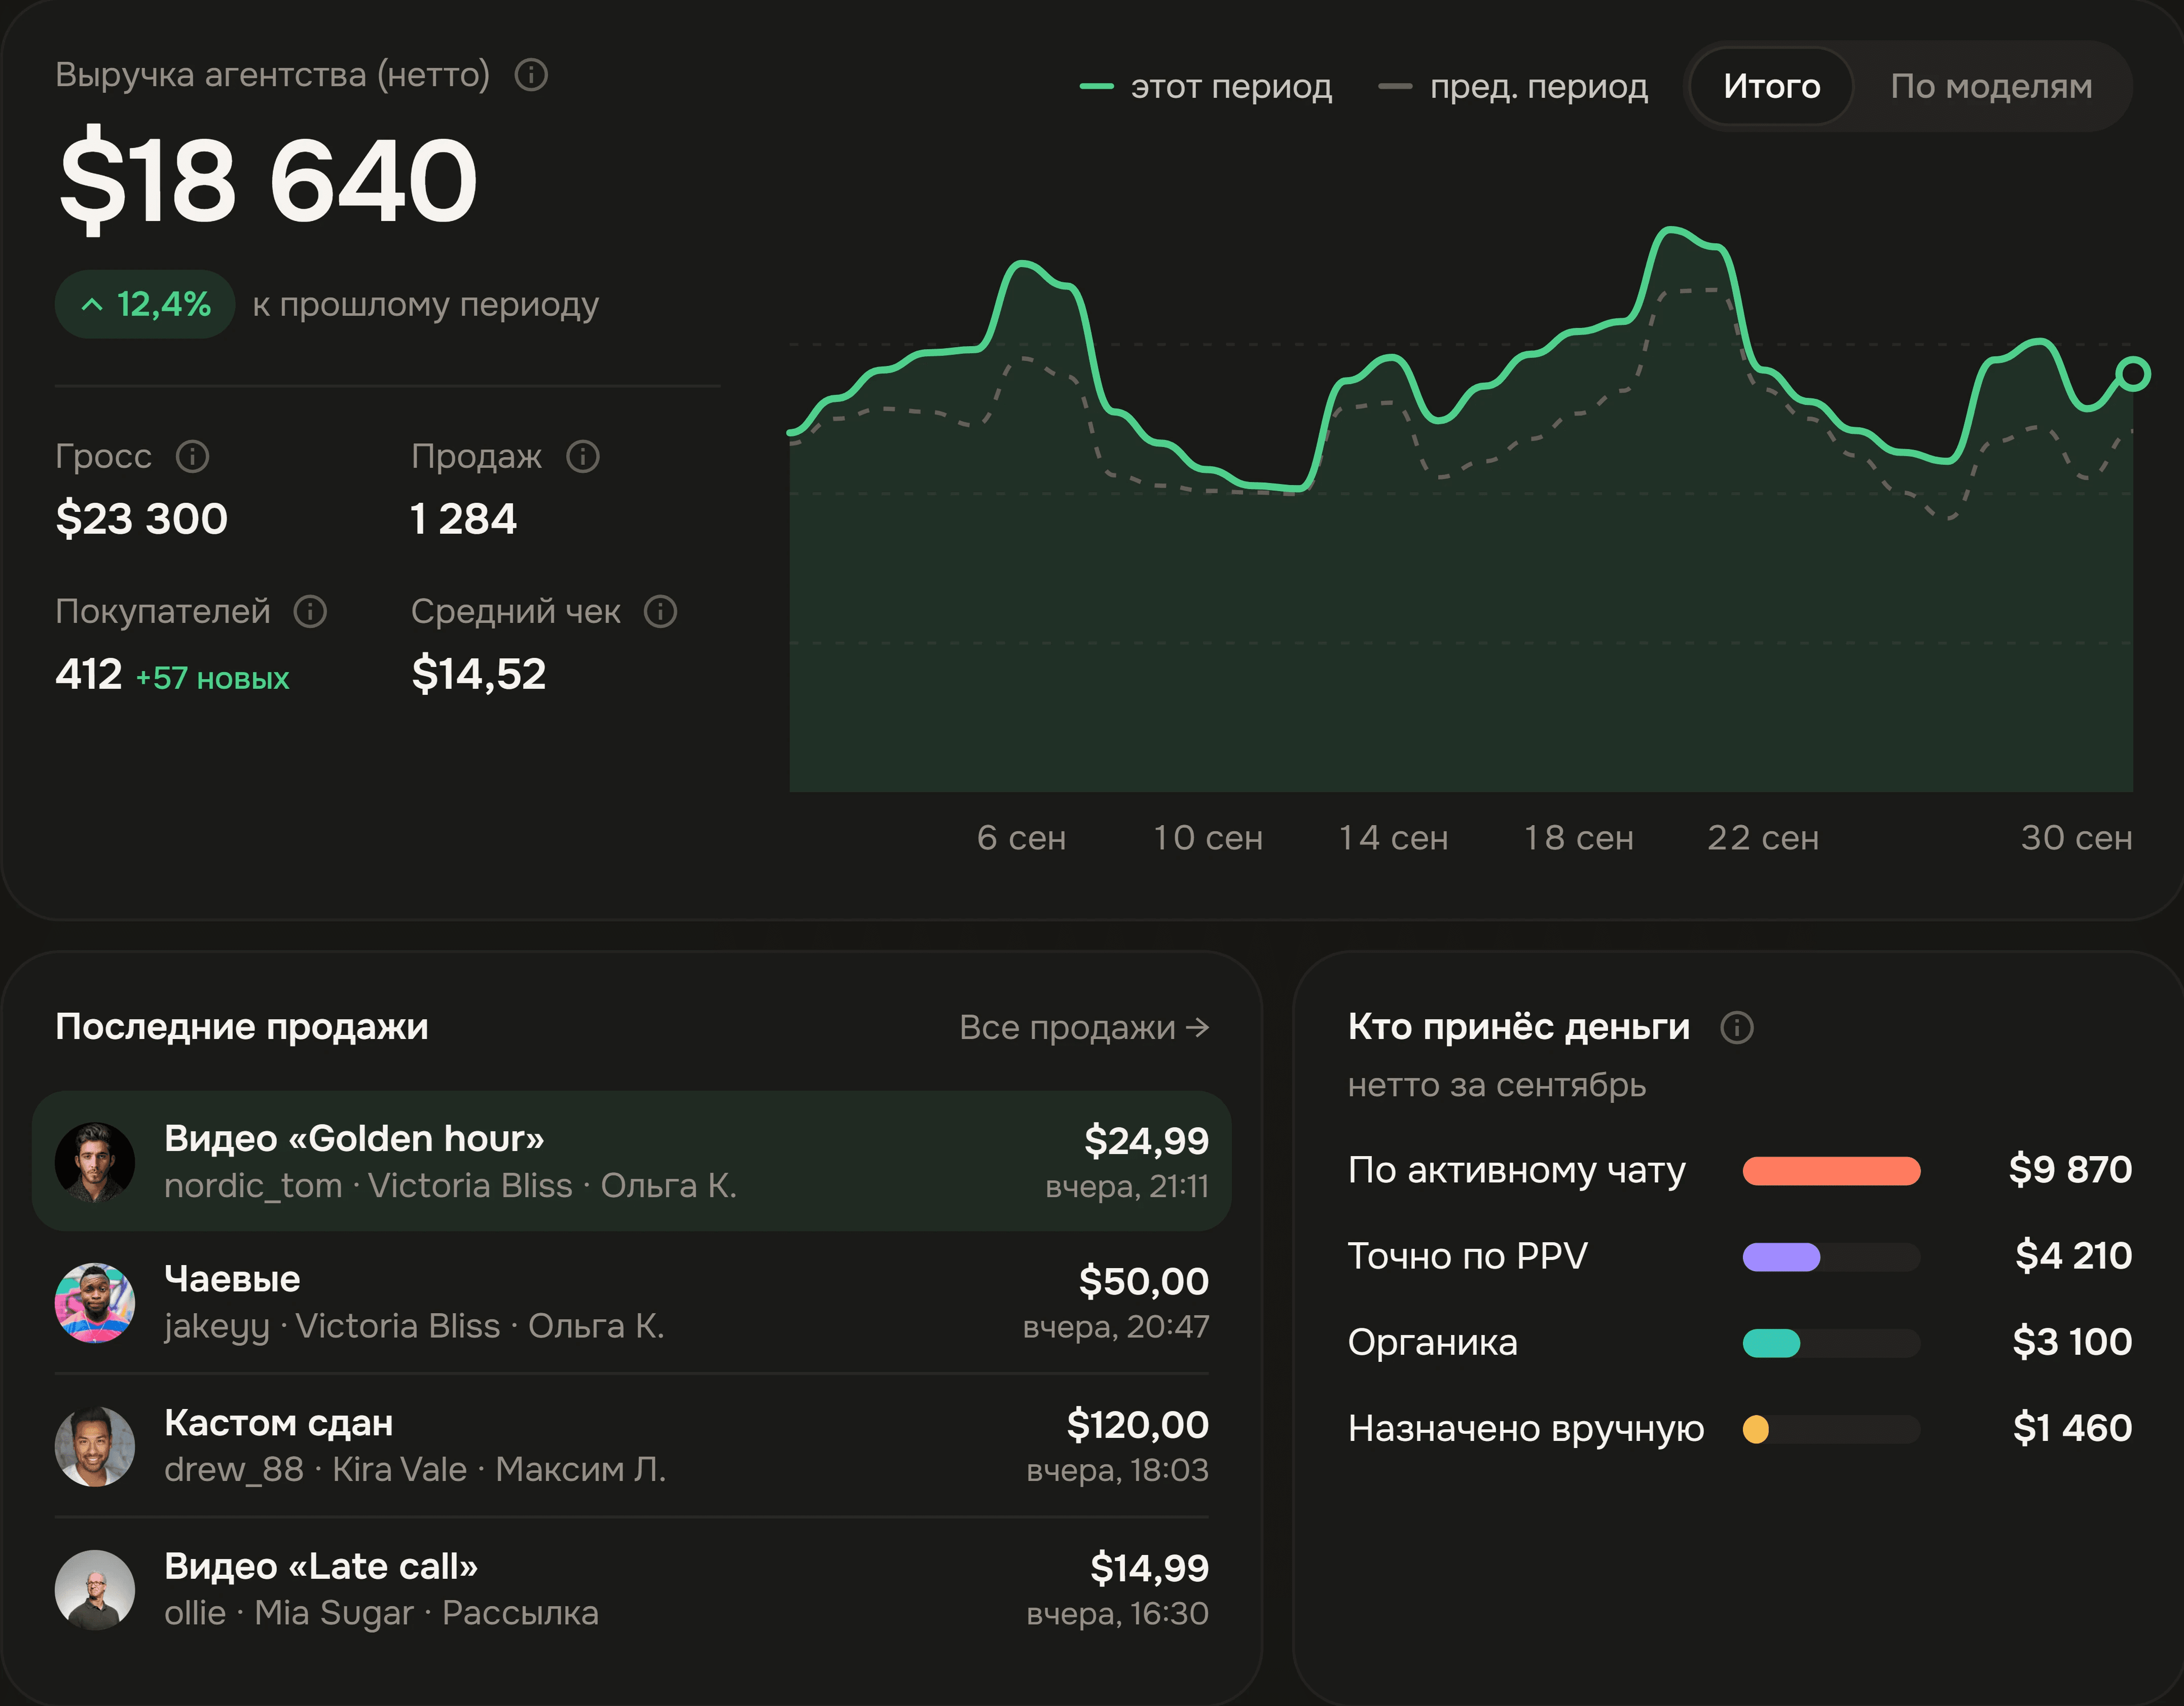Open the Гросс info tooltip icon
Screen dimensions: 2184x1706
(193, 457)
